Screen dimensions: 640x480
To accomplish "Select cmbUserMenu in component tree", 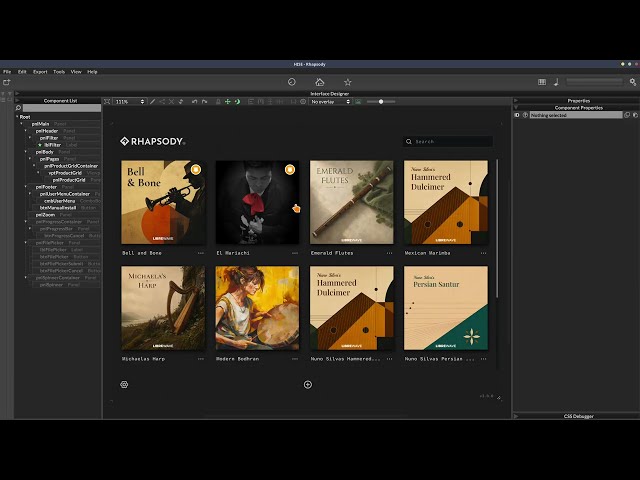I will tap(60, 201).
